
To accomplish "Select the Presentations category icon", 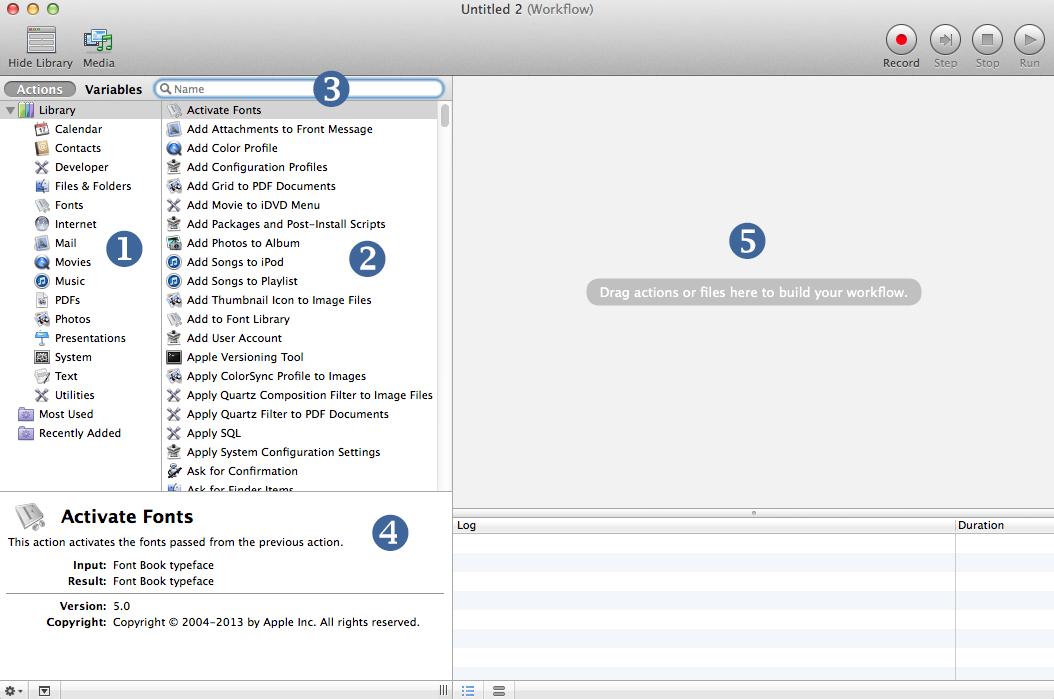I will (x=42, y=338).
